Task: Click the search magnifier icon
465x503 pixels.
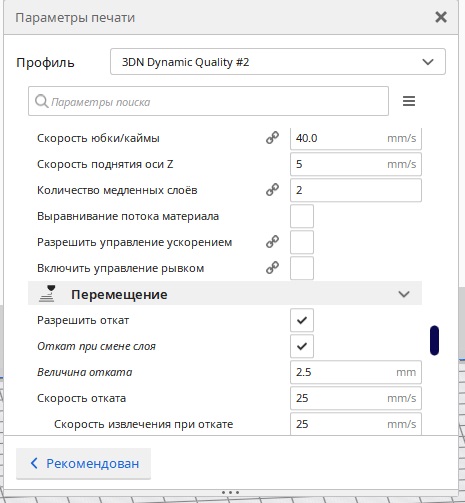Action: pyautogui.click(x=41, y=101)
